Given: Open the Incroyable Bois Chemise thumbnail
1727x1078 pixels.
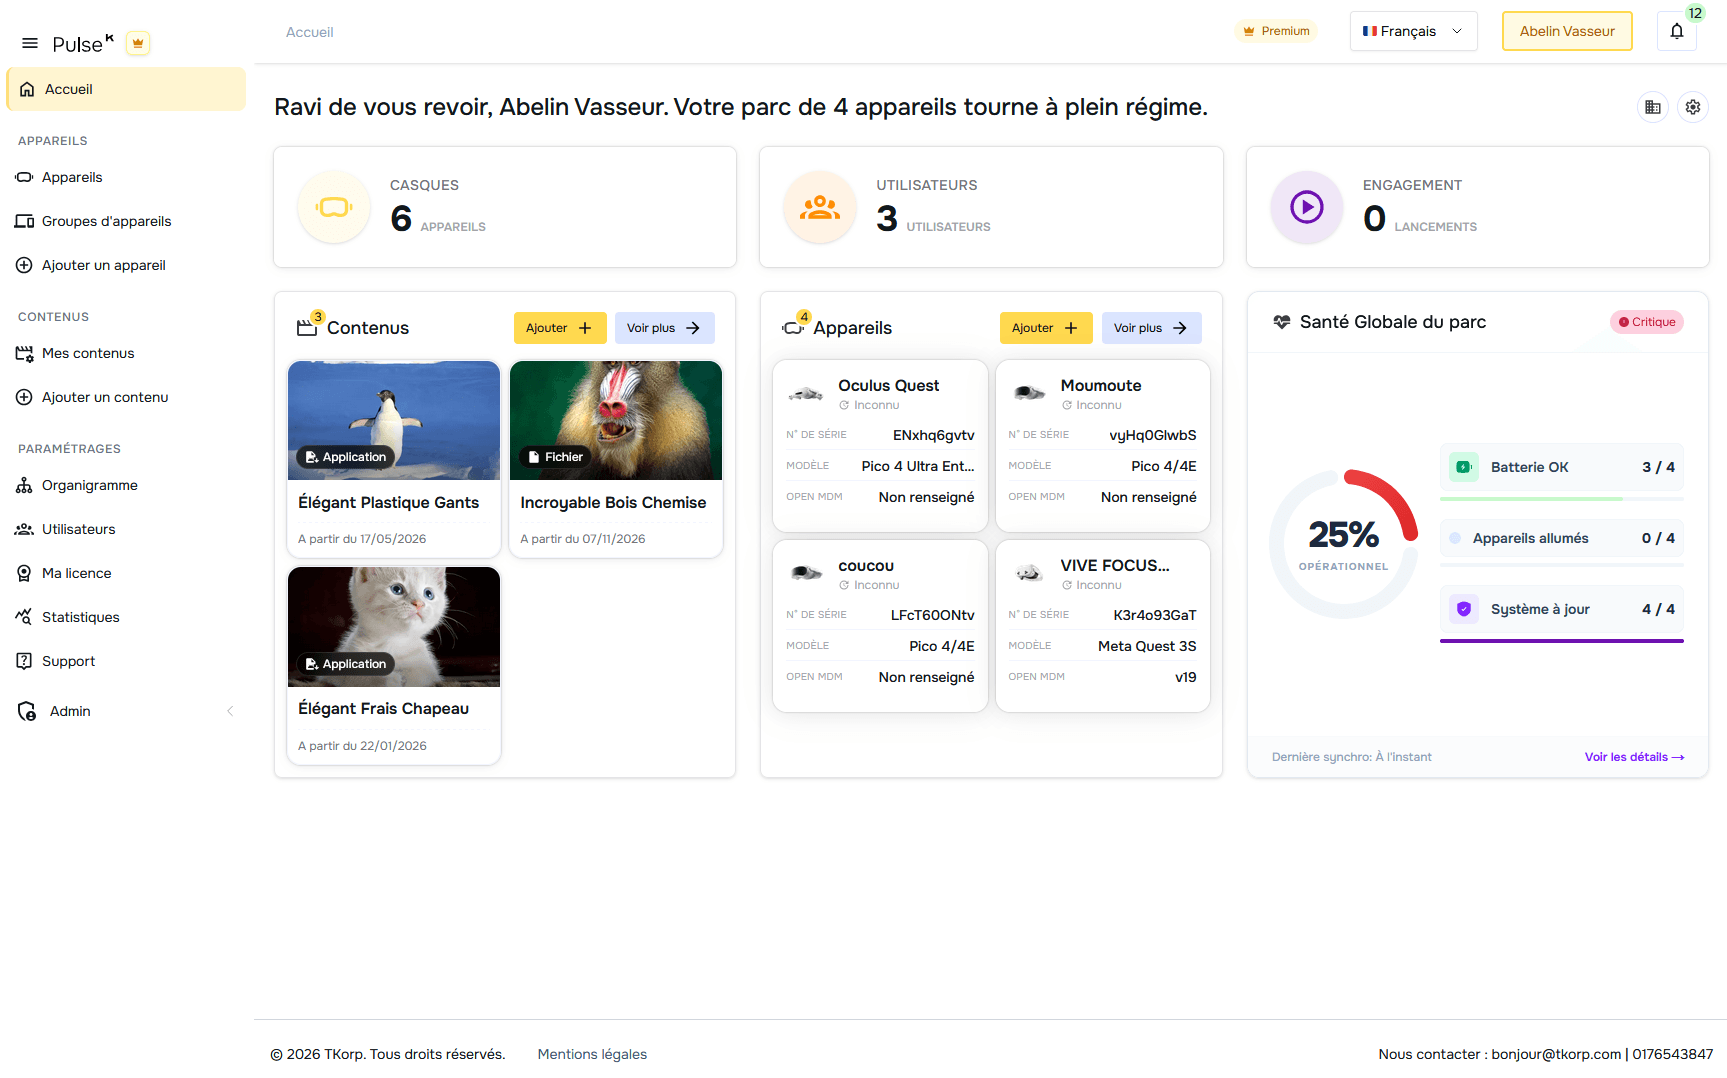Looking at the screenshot, I should point(615,420).
